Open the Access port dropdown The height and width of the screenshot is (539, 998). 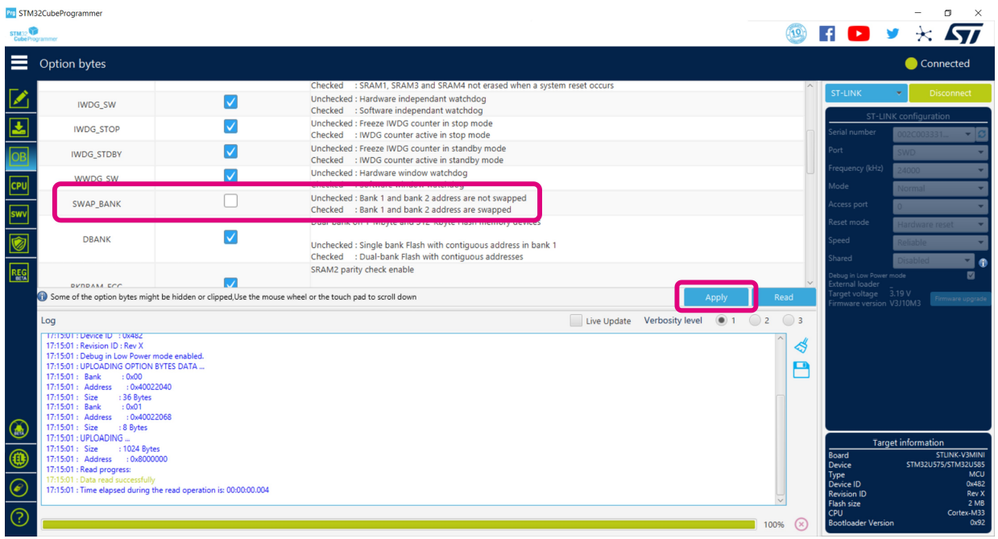940,206
